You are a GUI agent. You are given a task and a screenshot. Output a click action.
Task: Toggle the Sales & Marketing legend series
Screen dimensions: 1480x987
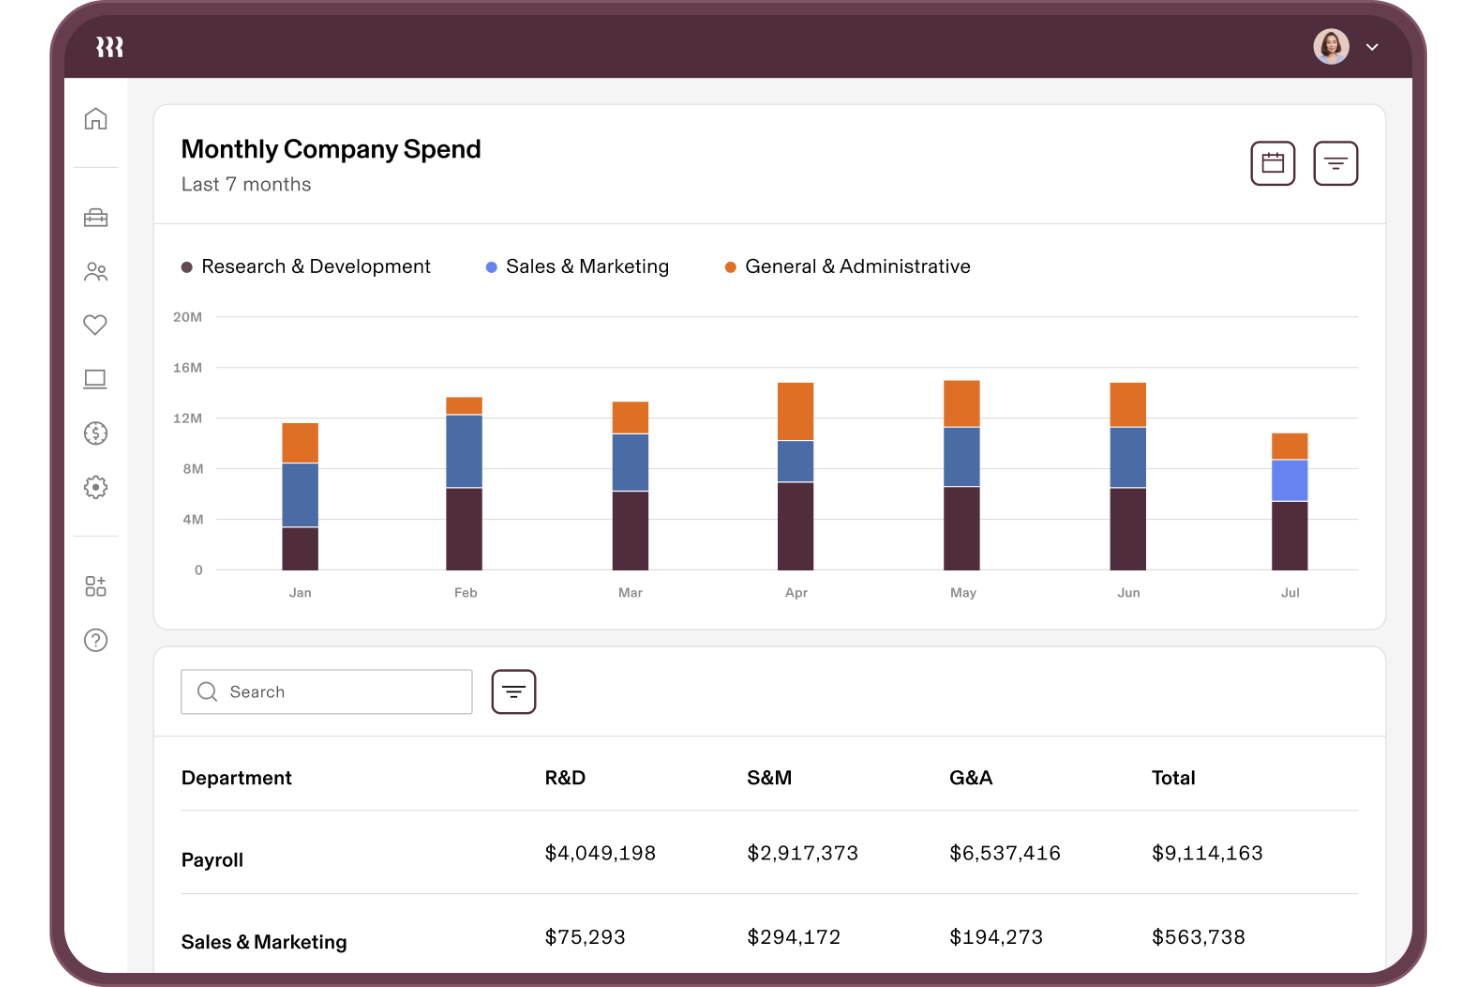tap(577, 266)
